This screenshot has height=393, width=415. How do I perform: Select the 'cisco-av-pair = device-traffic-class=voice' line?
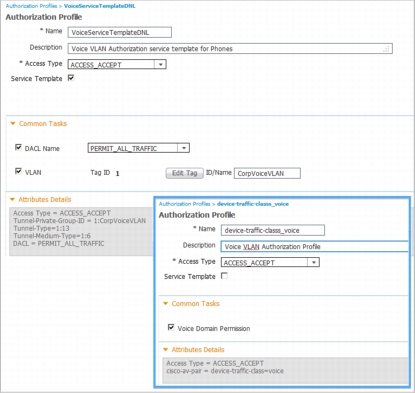click(x=225, y=371)
